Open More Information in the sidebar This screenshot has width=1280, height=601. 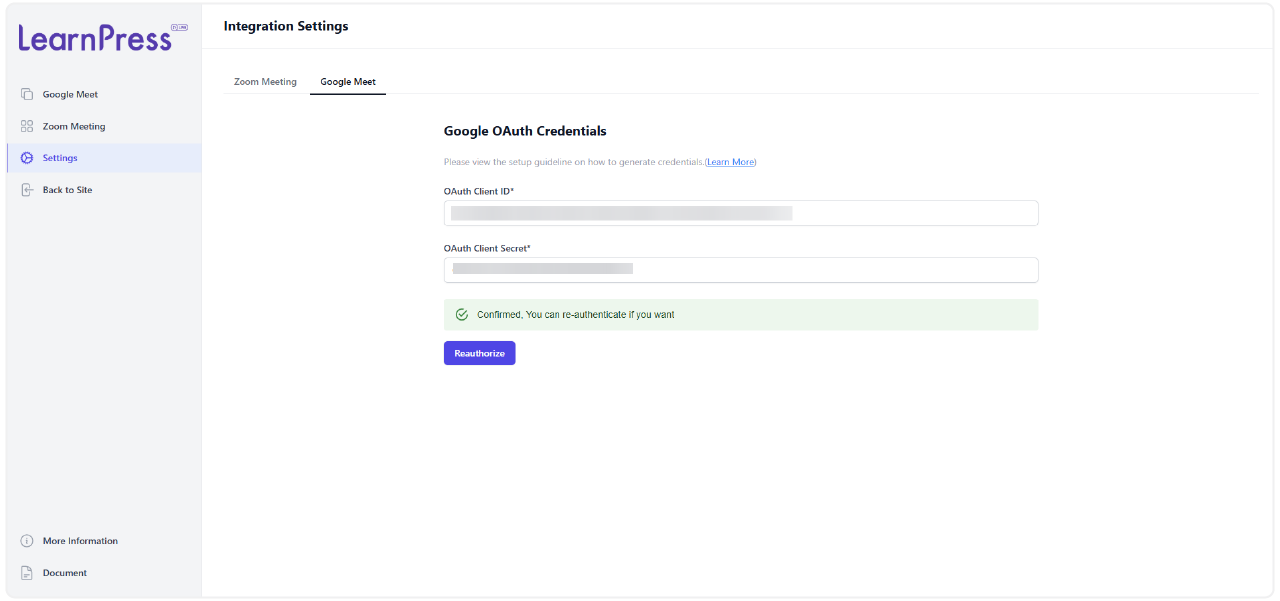pos(104,541)
